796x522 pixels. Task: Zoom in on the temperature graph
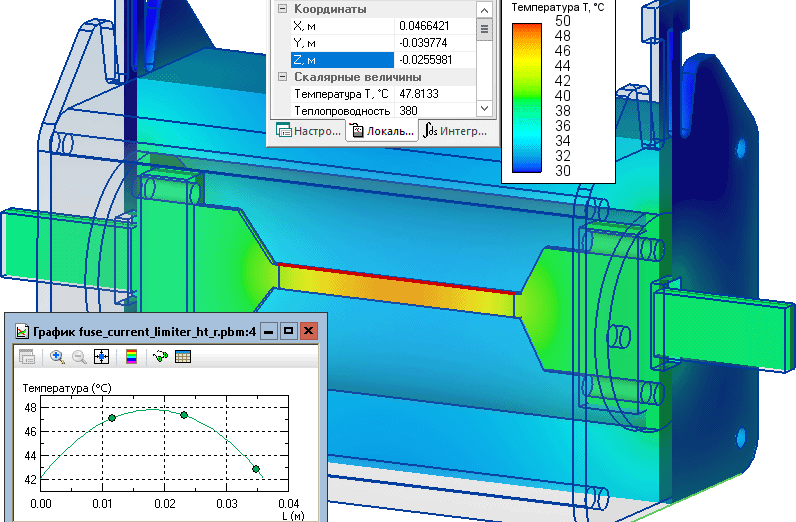tap(57, 357)
